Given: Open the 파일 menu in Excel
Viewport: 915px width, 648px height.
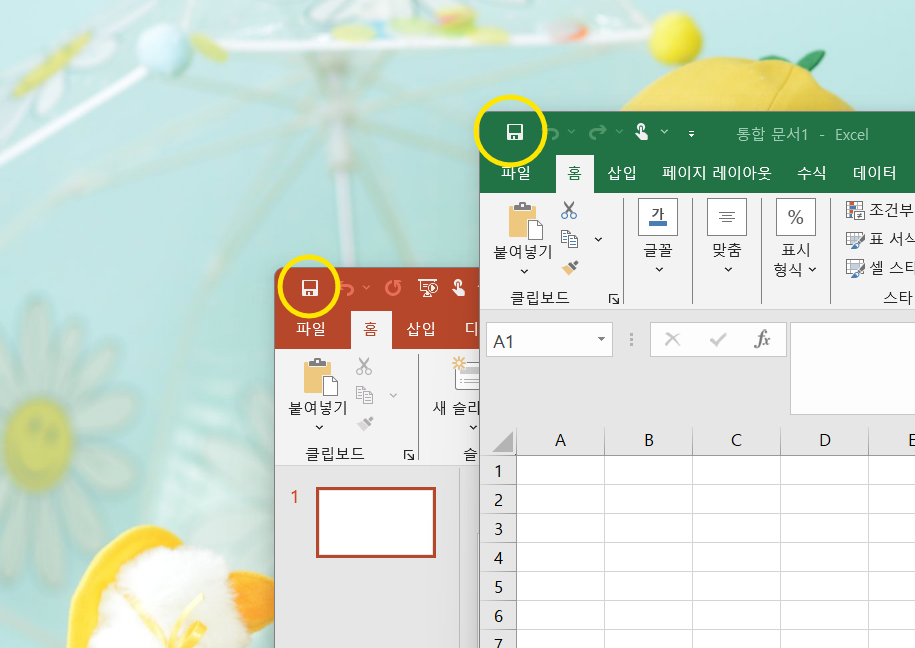Looking at the screenshot, I should 516,173.
